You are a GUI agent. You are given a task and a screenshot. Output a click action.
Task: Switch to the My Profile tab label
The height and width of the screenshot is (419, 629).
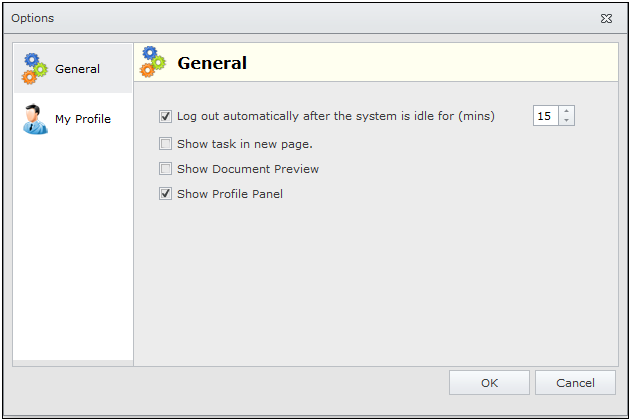83,119
